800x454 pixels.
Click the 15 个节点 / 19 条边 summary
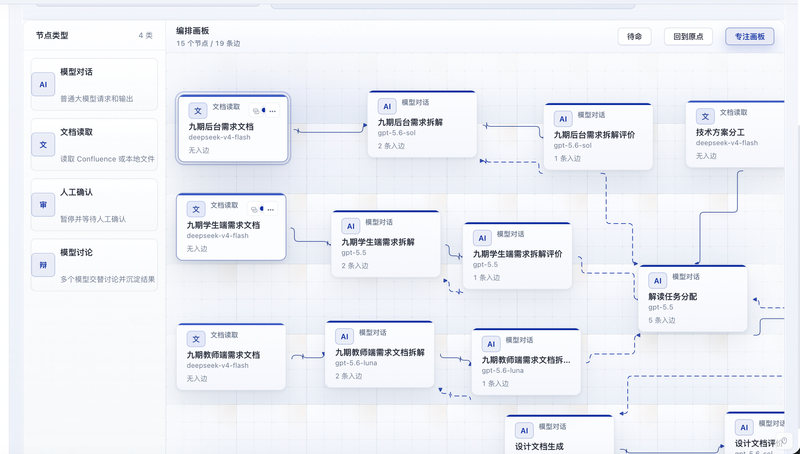click(208, 43)
